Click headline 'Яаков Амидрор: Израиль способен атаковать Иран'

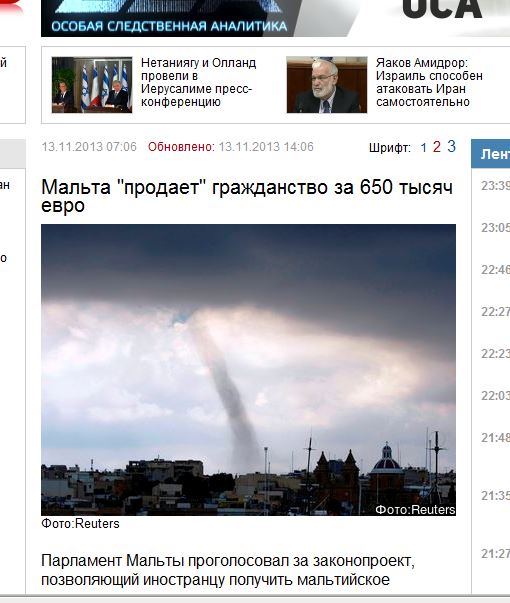(x=429, y=82)
